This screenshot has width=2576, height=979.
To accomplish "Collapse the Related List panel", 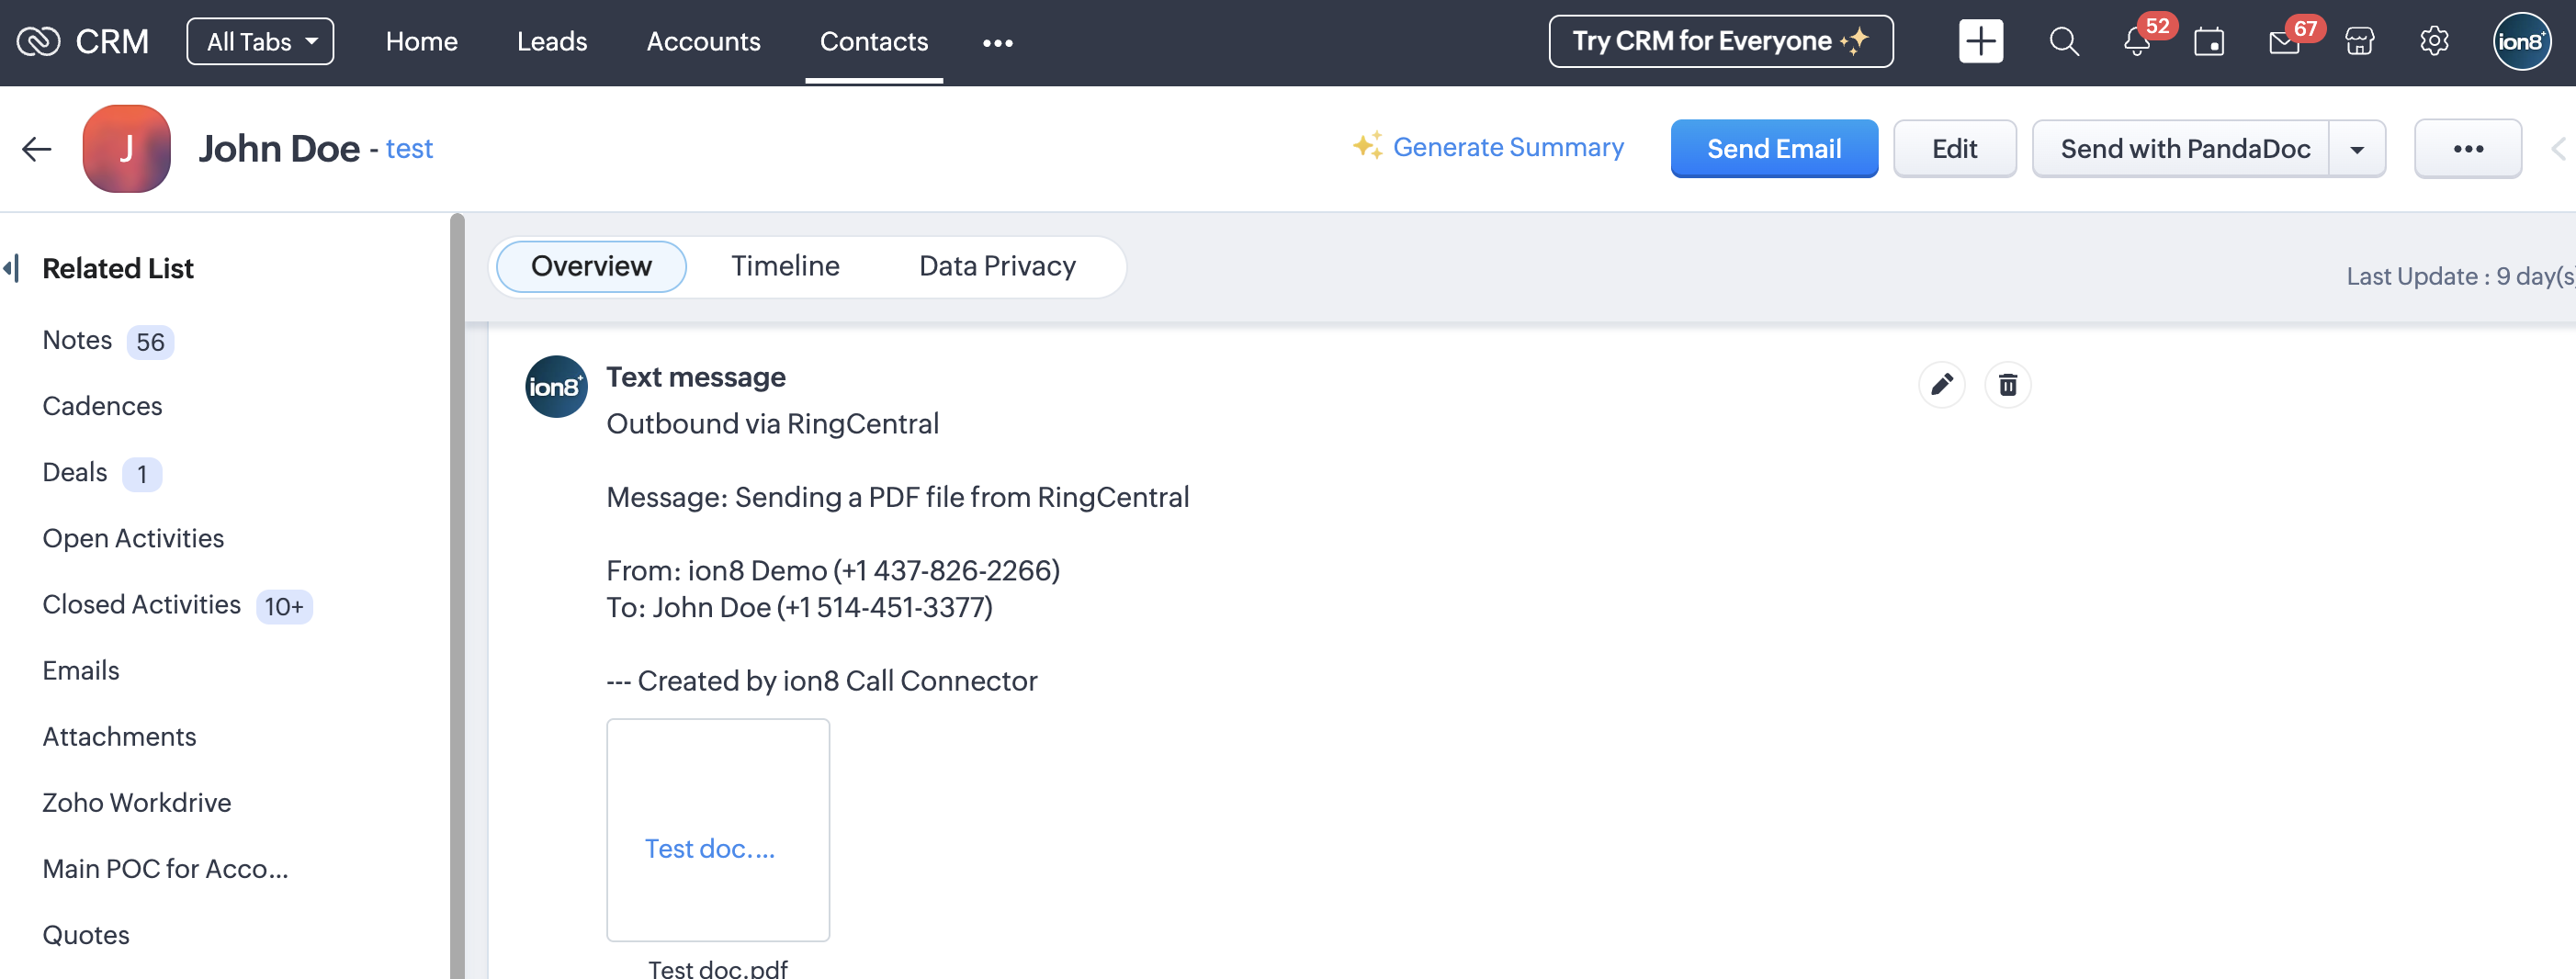I will click(12, 268).
